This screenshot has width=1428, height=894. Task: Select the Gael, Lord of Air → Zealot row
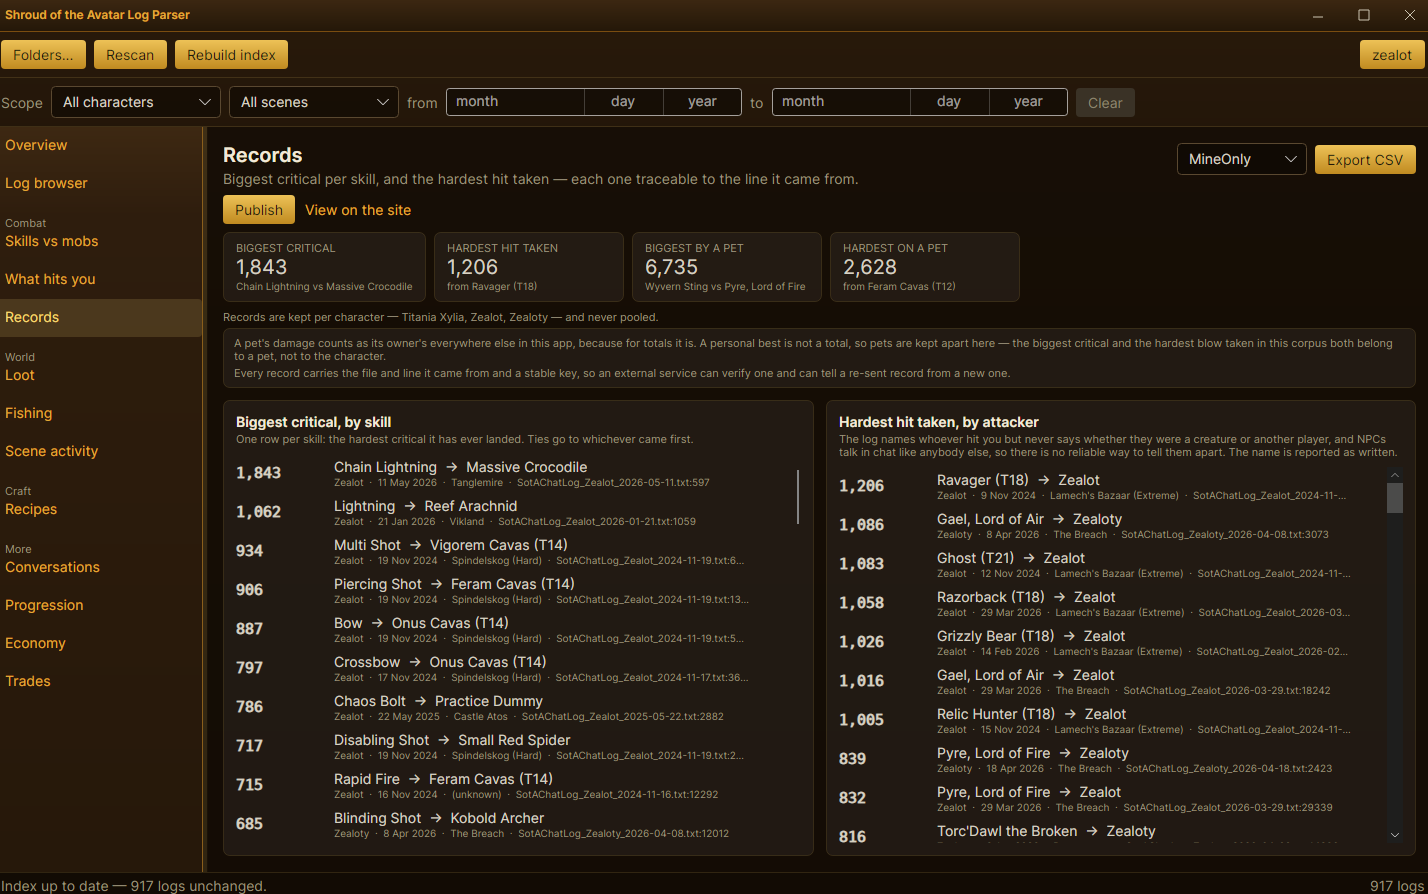[1110, 681]
